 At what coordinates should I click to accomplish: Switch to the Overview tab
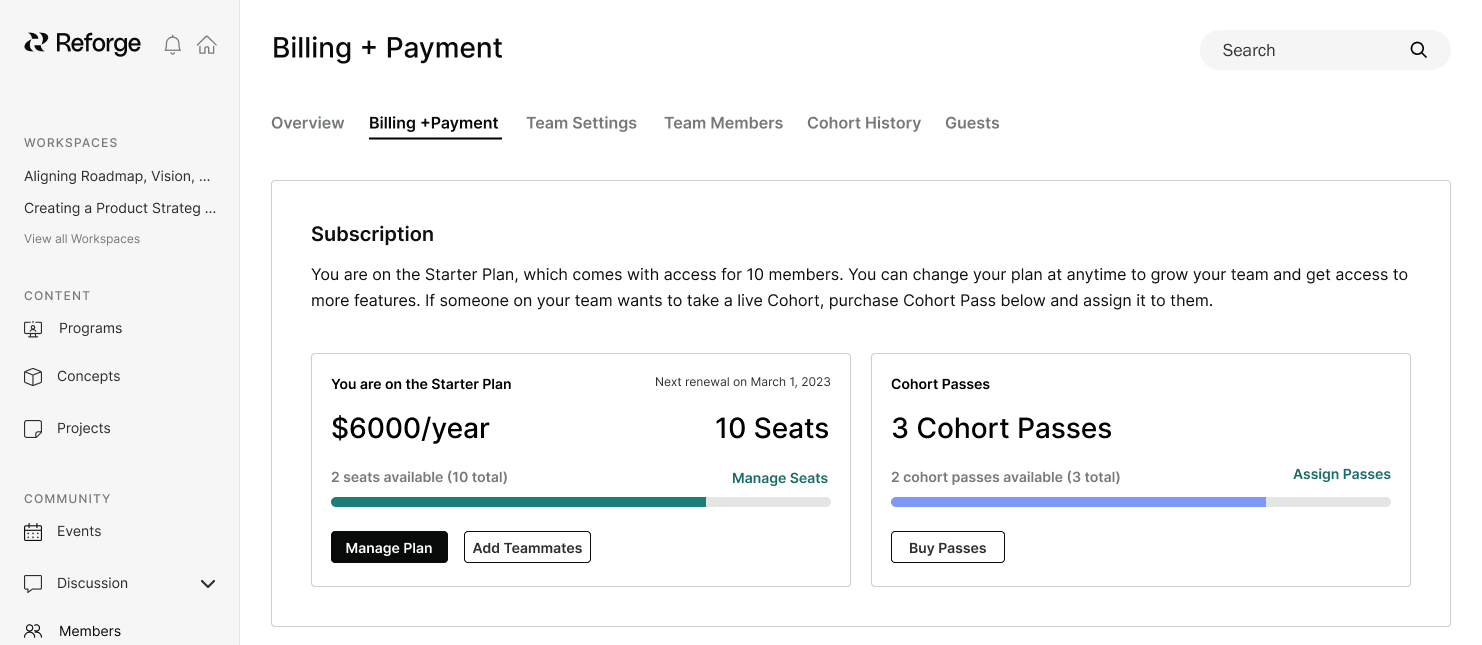click(308, 123)
